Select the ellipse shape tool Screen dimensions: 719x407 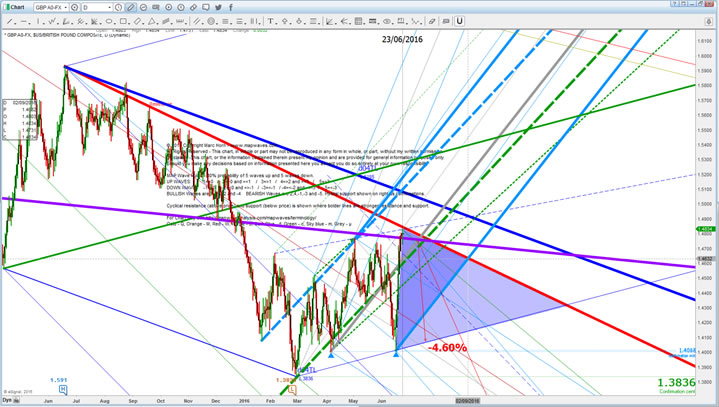pyautogui.click(x=107, y=20)
